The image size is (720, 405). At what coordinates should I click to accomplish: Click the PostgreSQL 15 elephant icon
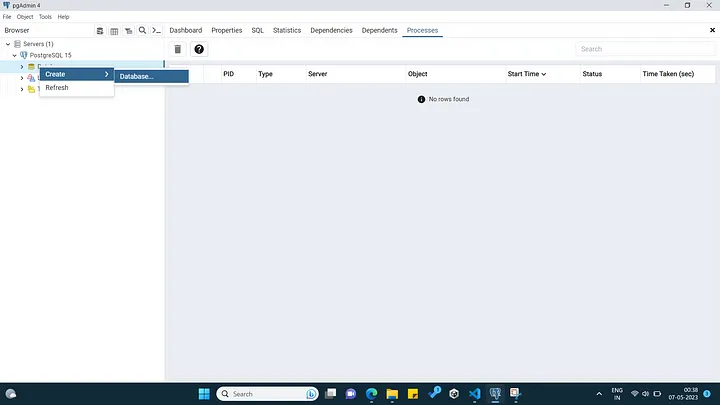point(24,55)
